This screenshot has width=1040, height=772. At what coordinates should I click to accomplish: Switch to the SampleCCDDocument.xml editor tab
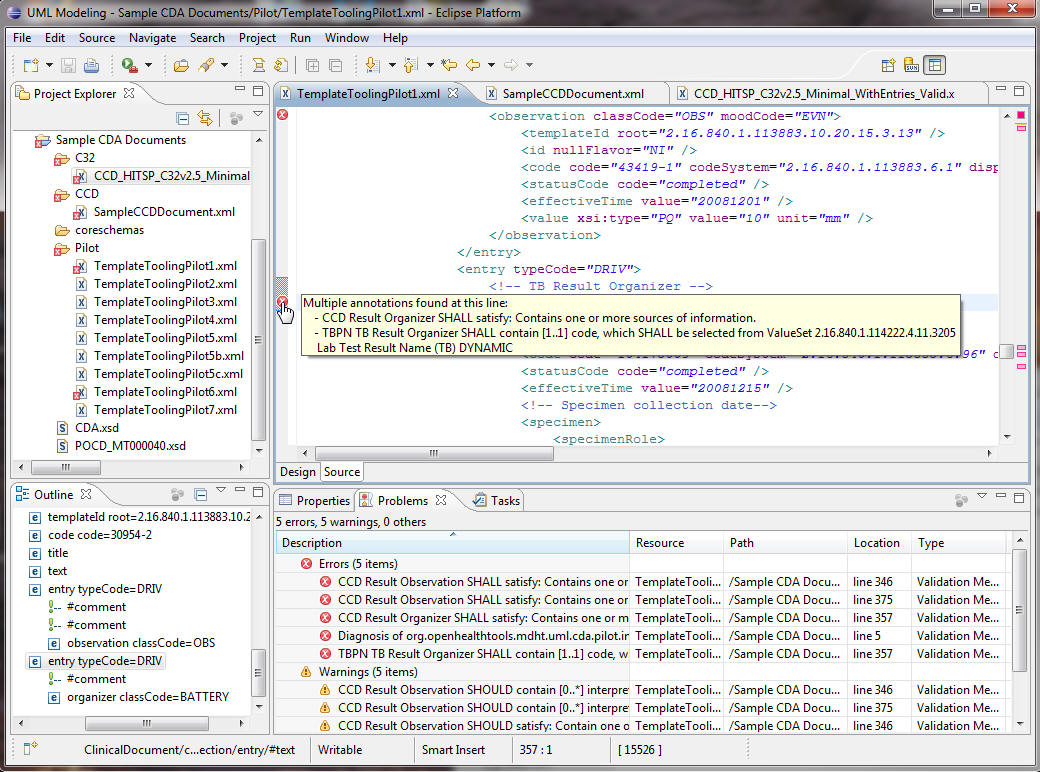pyautogui.click(x=572, y=94)
